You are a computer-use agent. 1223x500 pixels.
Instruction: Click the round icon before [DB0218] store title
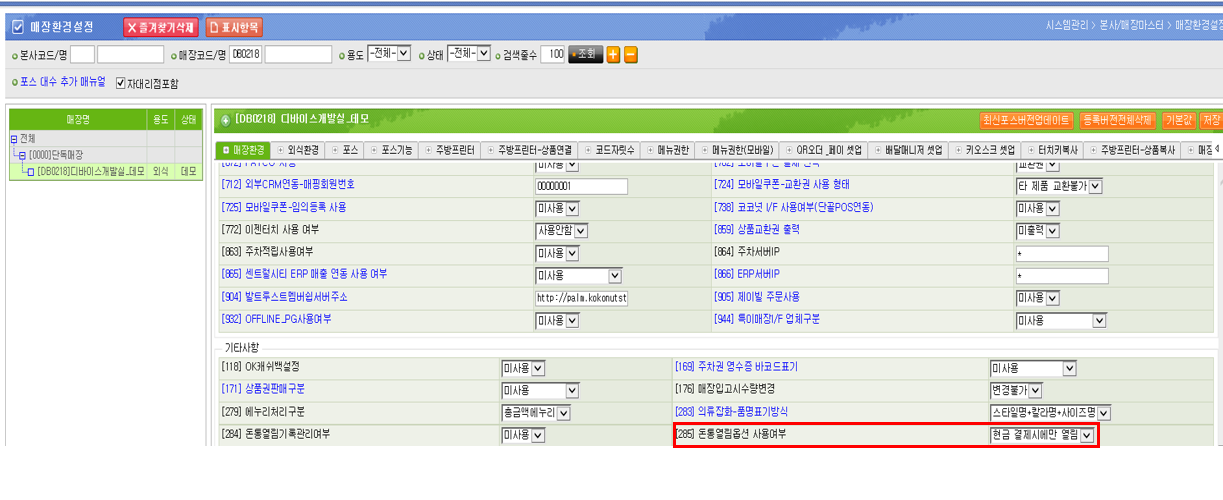(224, 119)
